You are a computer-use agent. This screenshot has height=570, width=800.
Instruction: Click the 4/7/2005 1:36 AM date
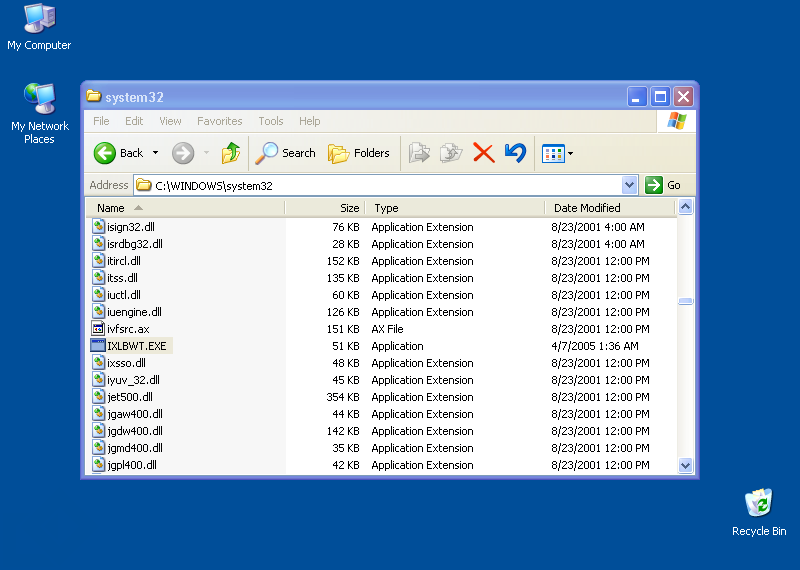pyautogui.click(x=594, y=346)
